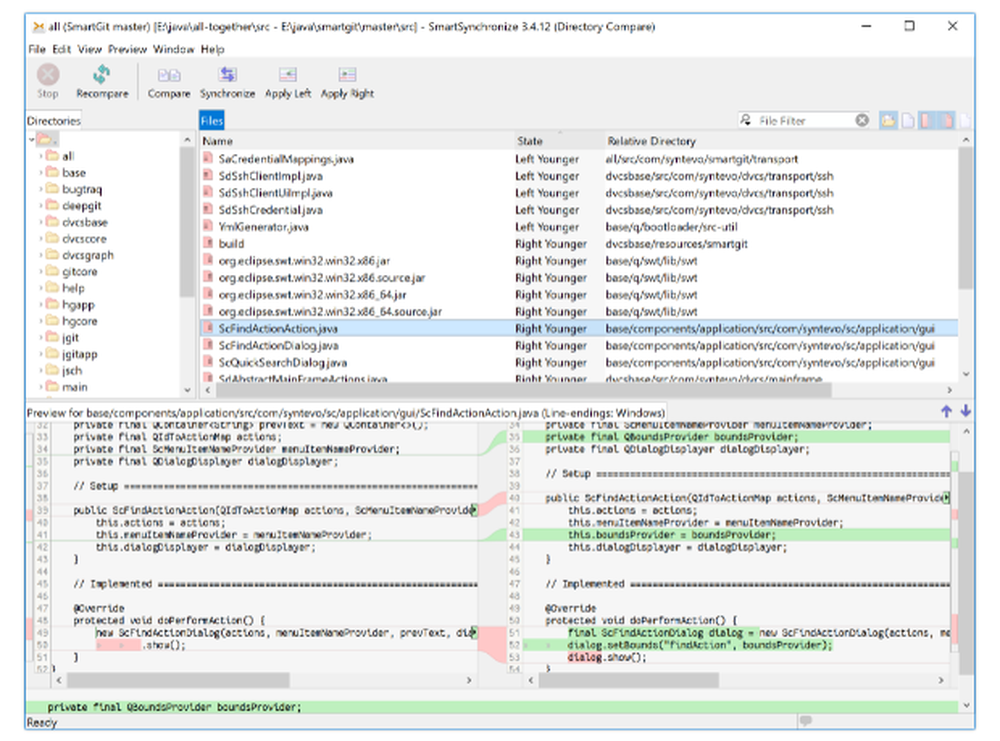The image size is (1000, 741).
Task: Jump to previous change with the up arrow
Action: pos(946,411)
